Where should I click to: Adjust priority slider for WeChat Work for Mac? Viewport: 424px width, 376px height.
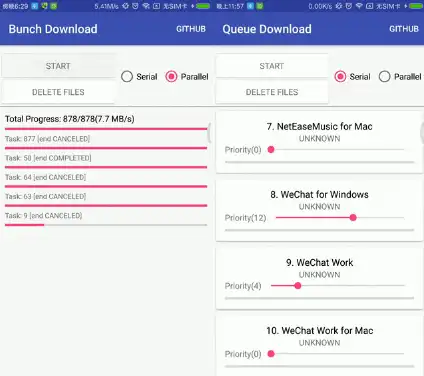[337, 354]
